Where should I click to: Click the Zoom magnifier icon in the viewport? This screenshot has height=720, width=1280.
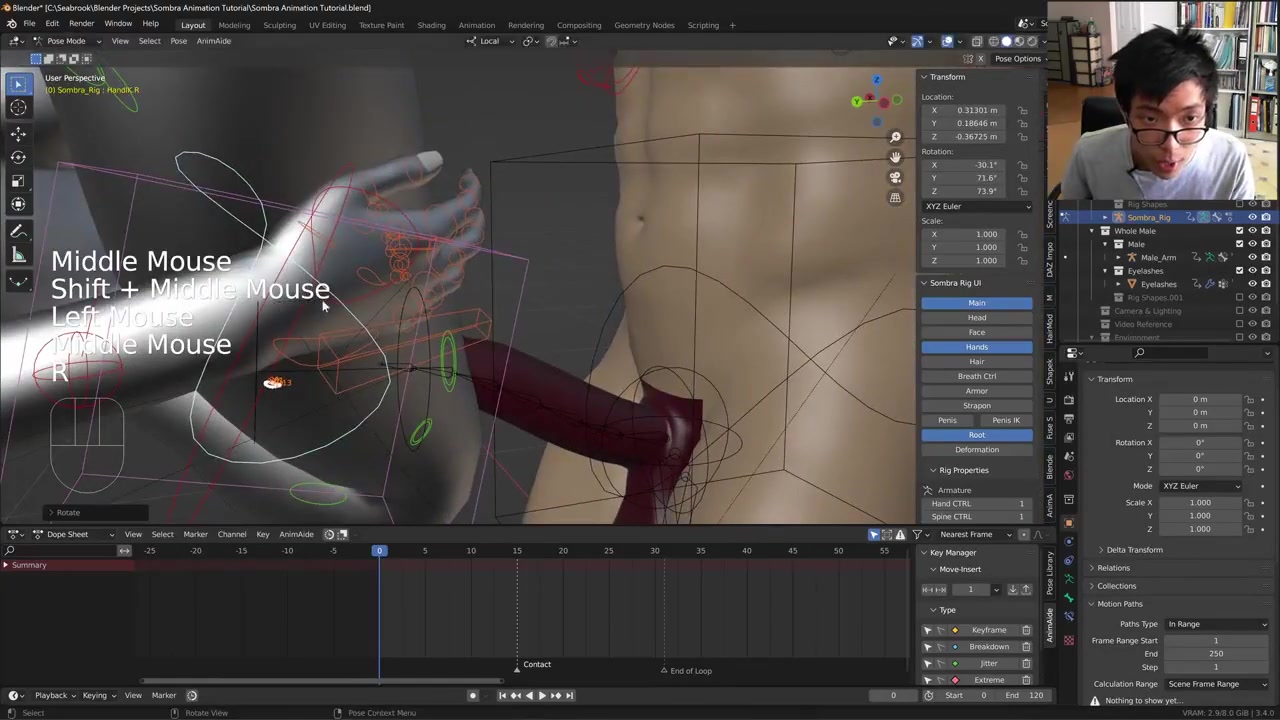pyautogui.click(x=895, y=137)
